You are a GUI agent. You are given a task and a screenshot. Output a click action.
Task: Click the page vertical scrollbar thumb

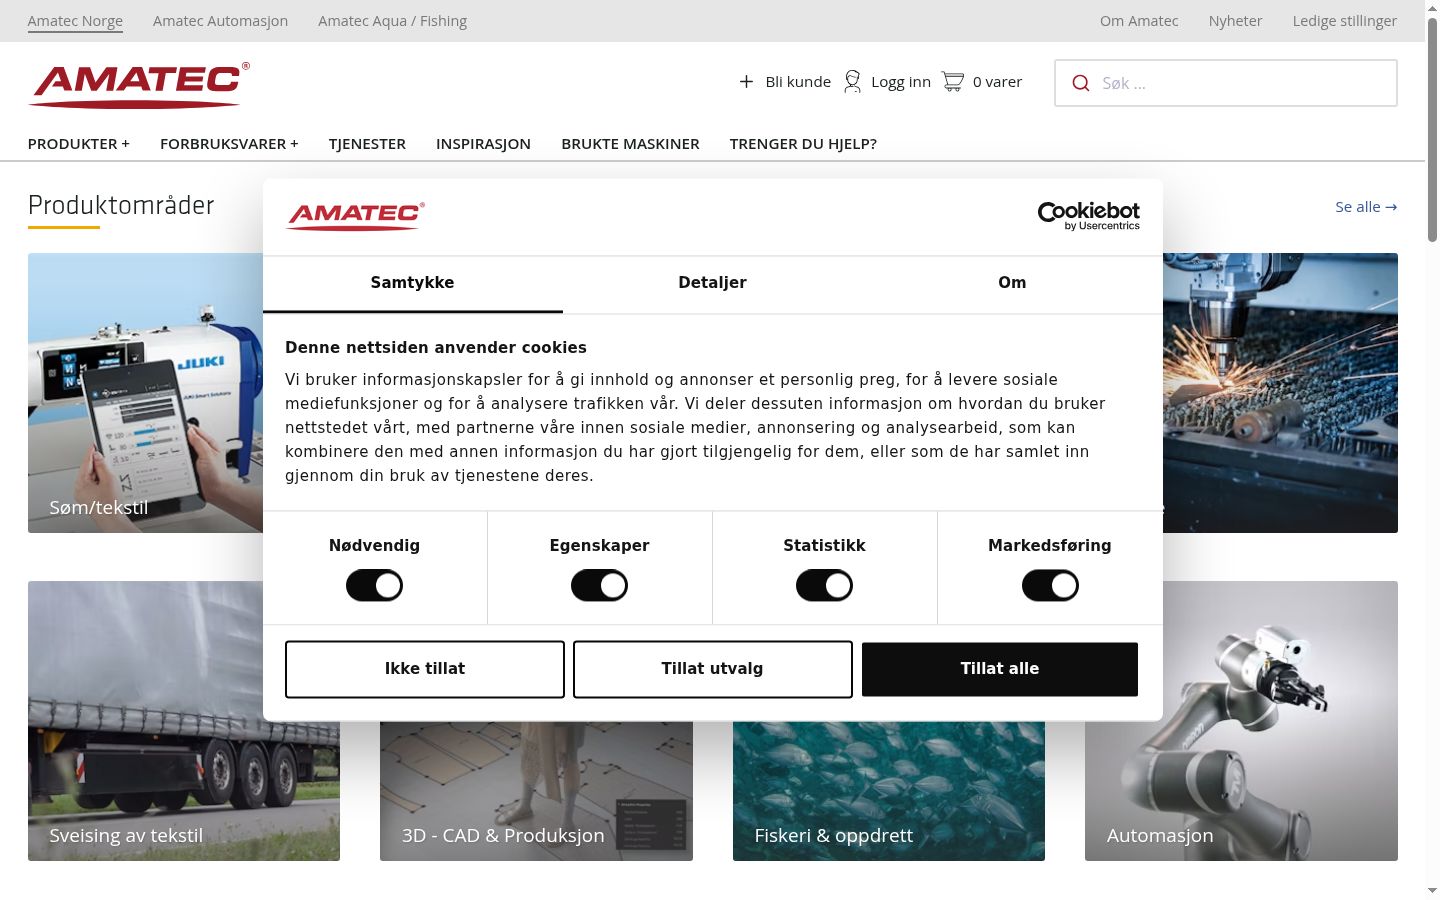1432,130
